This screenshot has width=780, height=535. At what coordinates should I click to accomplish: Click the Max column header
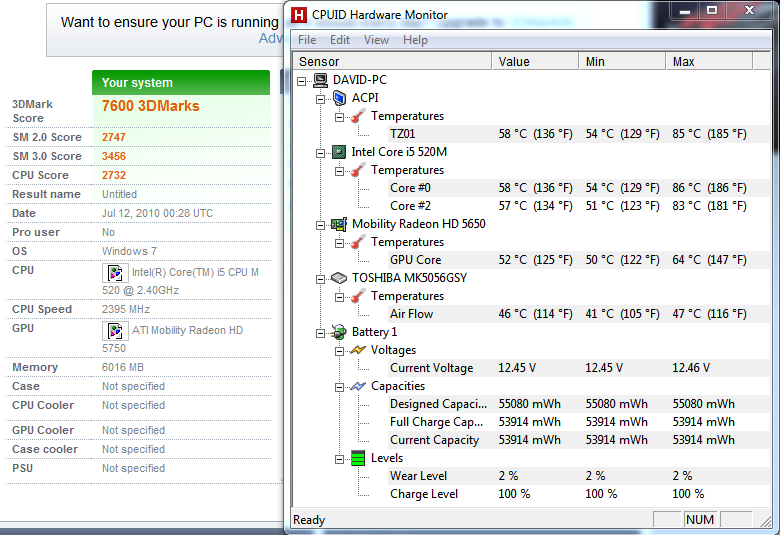[709, 61]
